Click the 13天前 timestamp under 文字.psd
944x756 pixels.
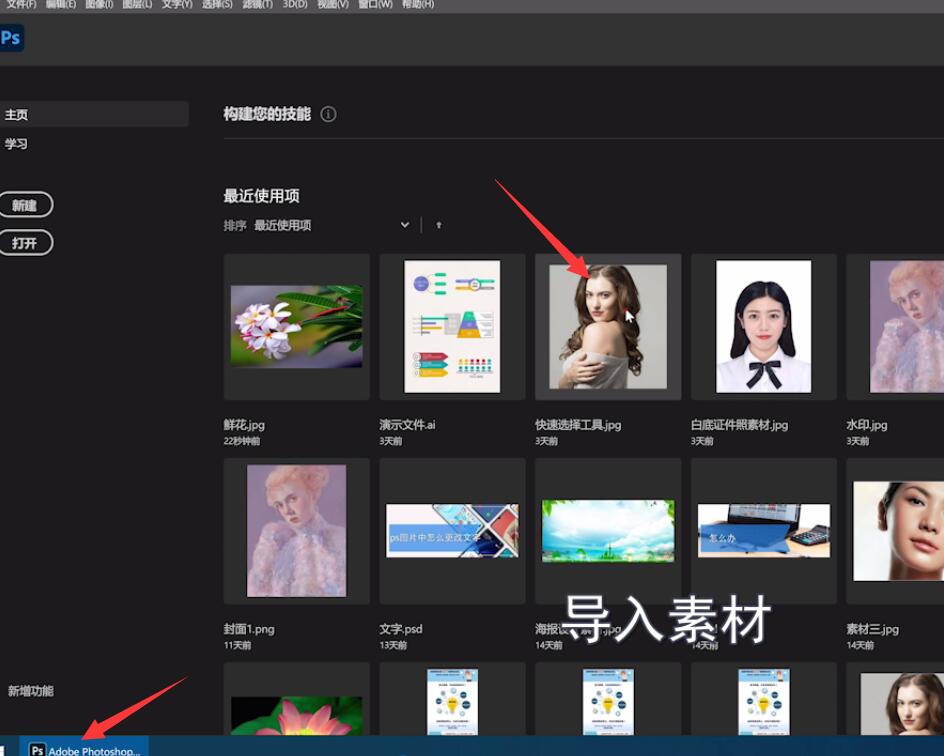tap(393, 645)
